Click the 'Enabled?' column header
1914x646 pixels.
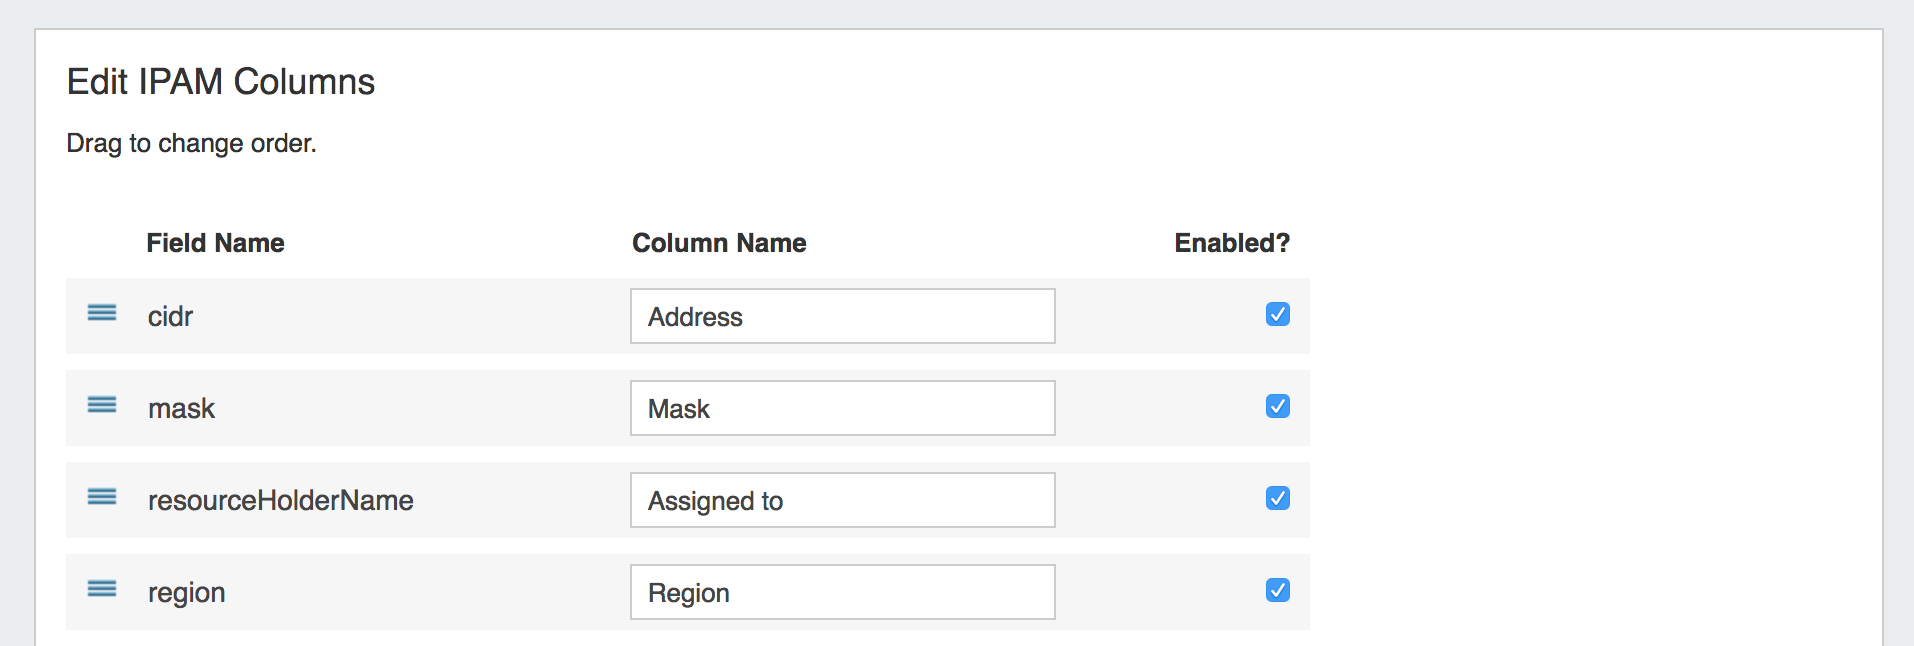click(x=1231, y=243)
